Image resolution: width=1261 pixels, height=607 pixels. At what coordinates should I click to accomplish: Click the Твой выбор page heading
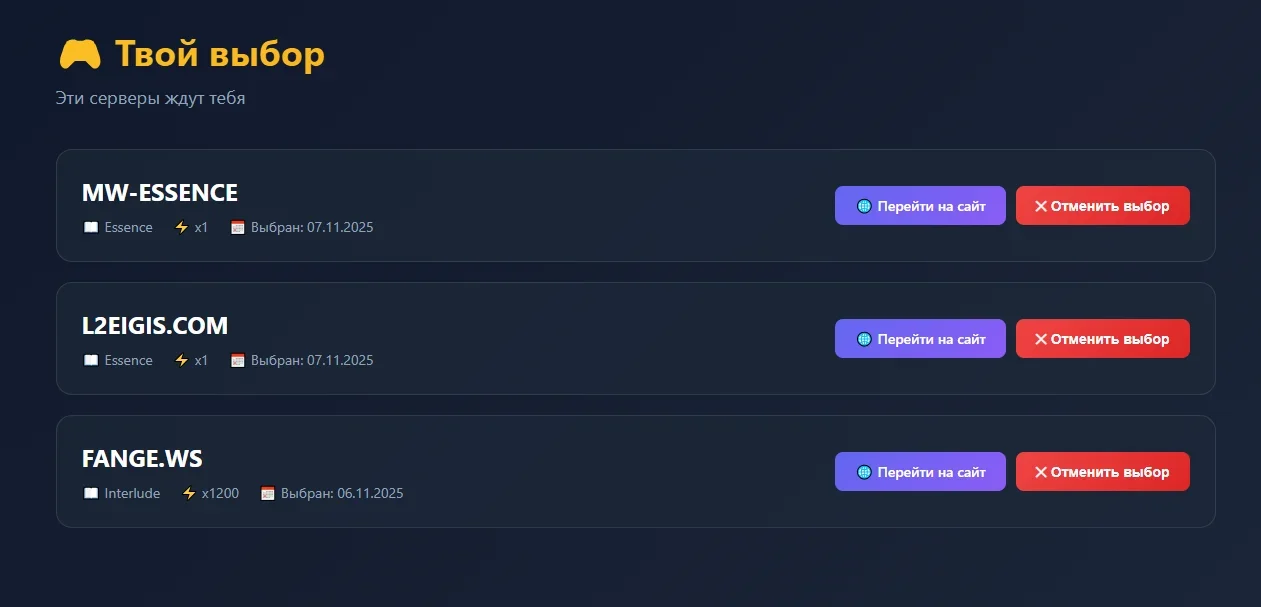(x=220, y=54)
